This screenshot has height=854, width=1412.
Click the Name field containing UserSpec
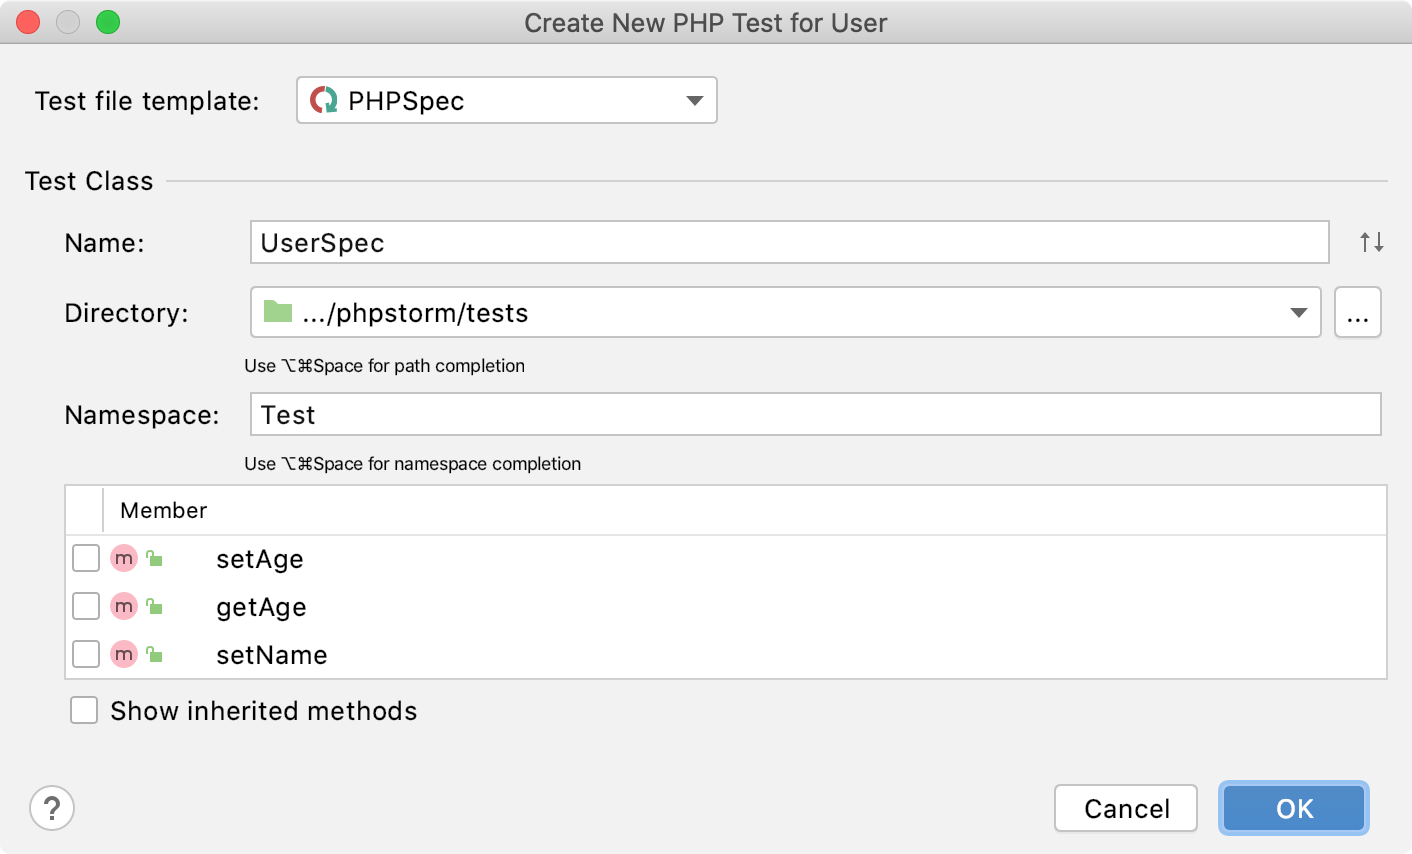(x=700, y=242)
